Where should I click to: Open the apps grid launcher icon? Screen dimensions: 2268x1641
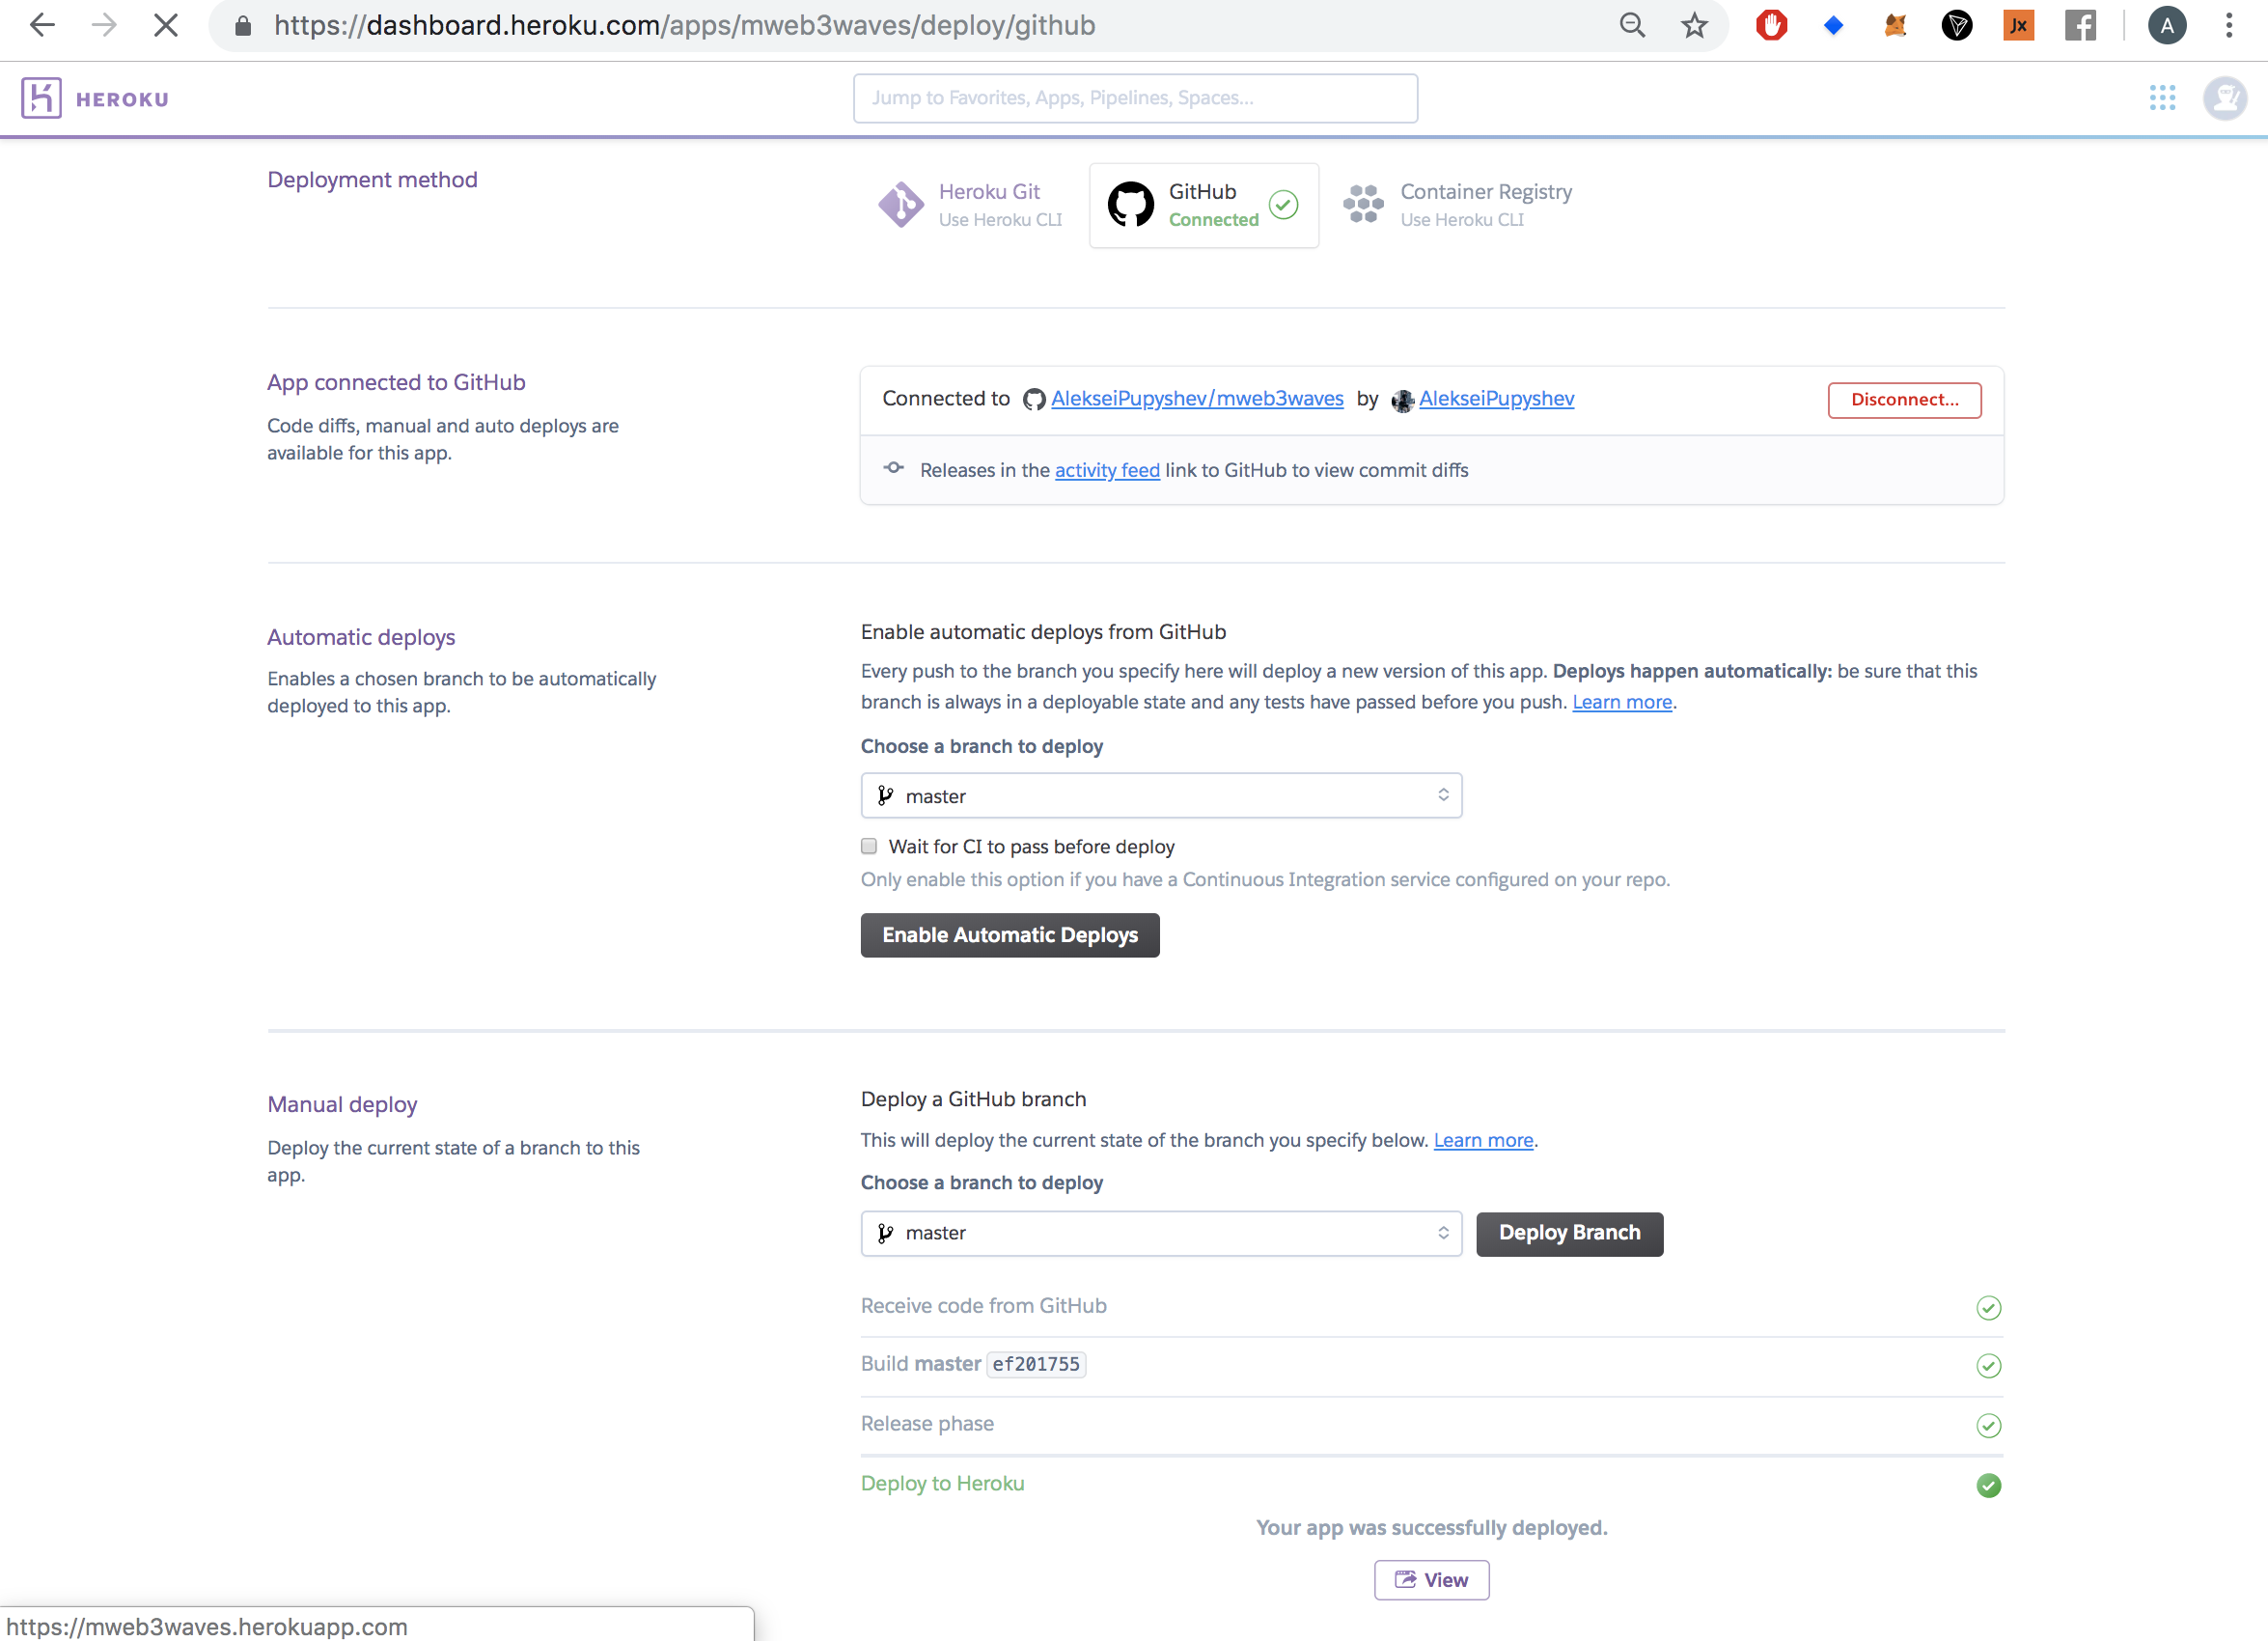(2162, 98)
